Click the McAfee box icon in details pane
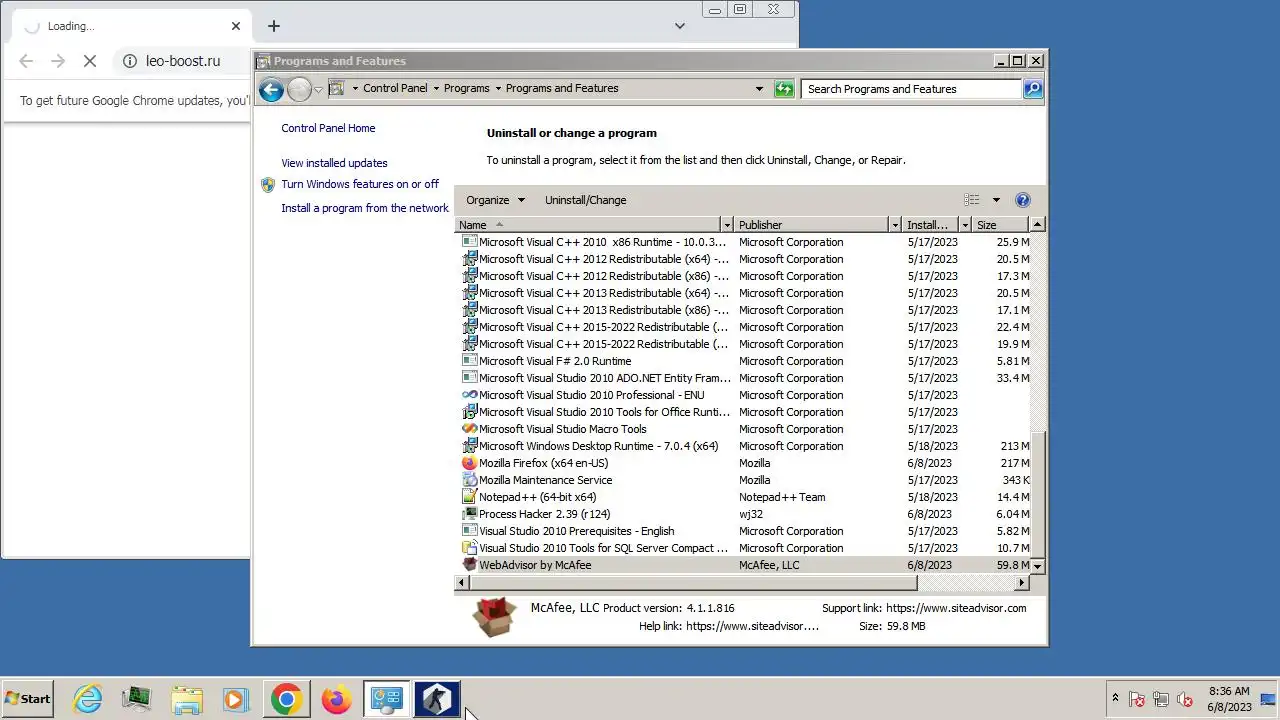 494,617
